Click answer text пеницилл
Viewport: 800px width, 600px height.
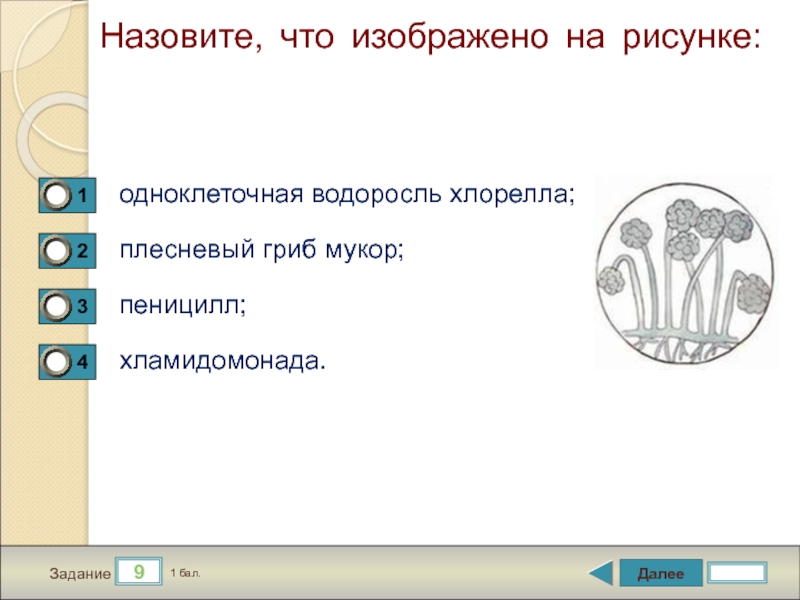183,306
